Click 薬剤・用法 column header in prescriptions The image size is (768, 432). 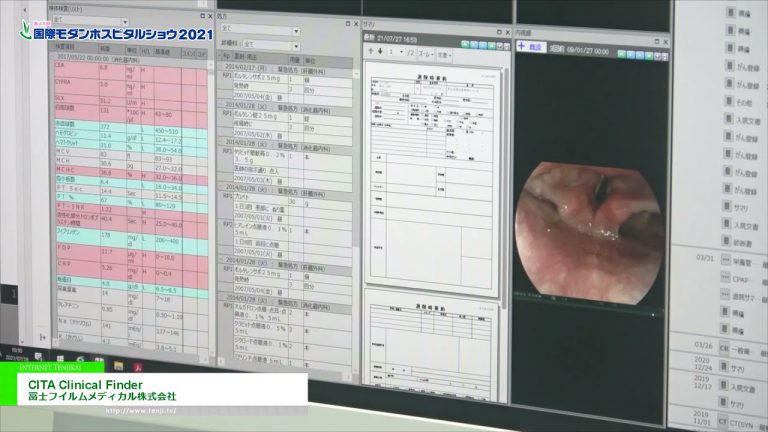[x=260, y=57]
